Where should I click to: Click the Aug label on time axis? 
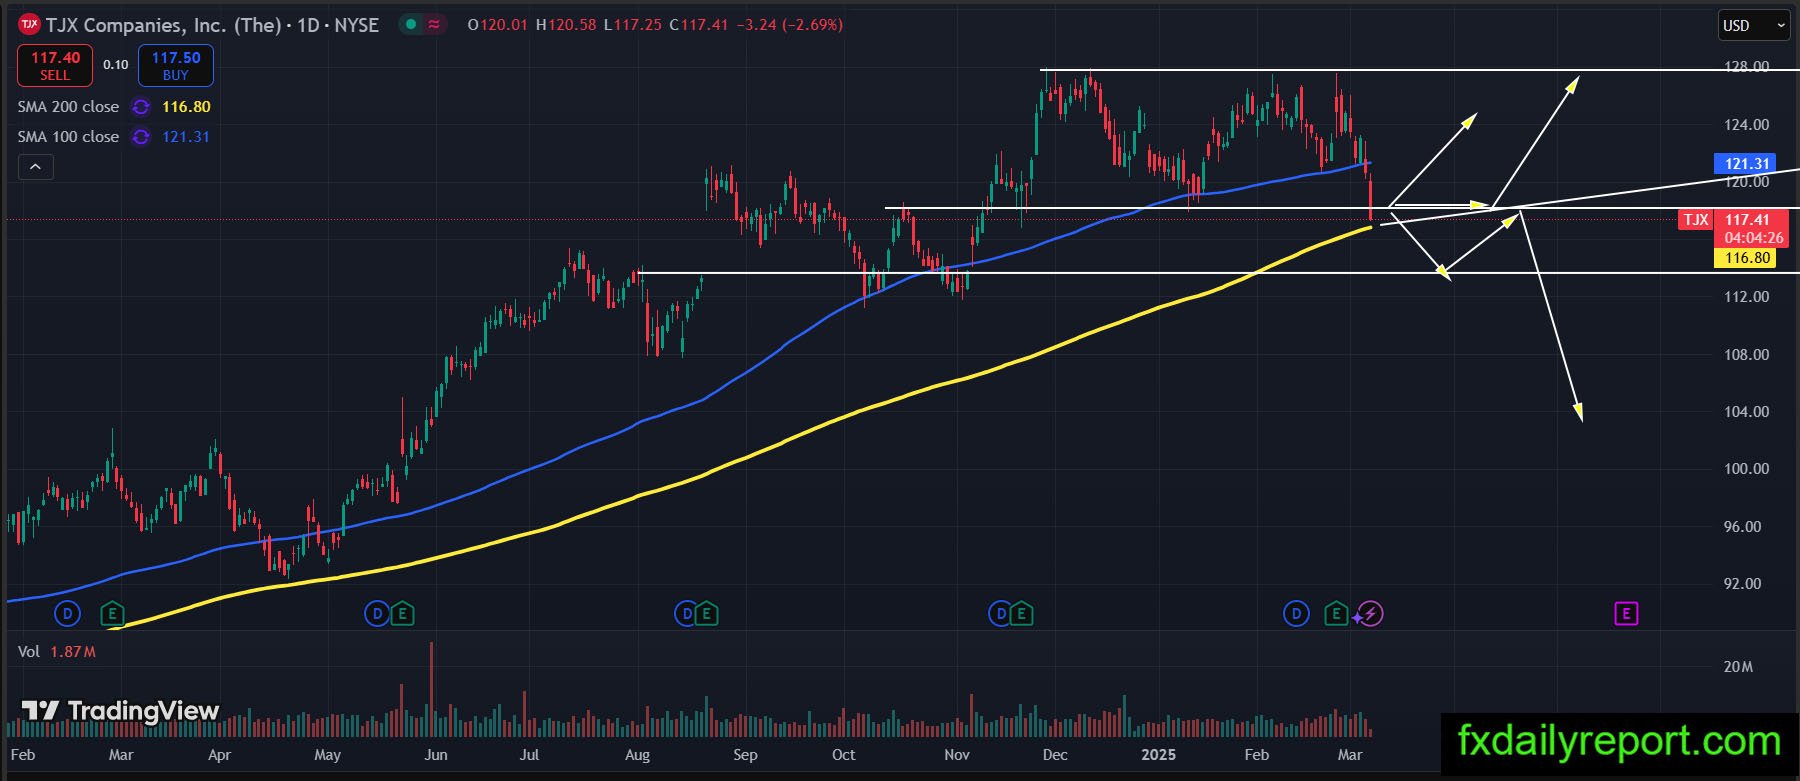(x=637, y=755)
